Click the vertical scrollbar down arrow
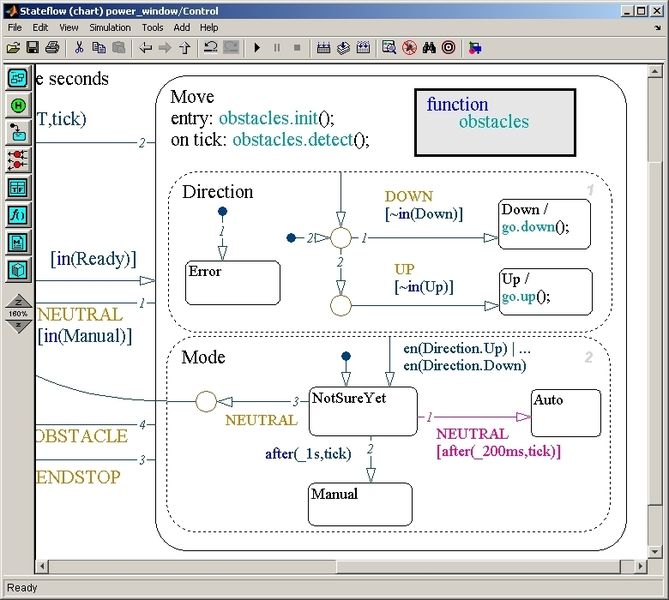 click(654, 552)
